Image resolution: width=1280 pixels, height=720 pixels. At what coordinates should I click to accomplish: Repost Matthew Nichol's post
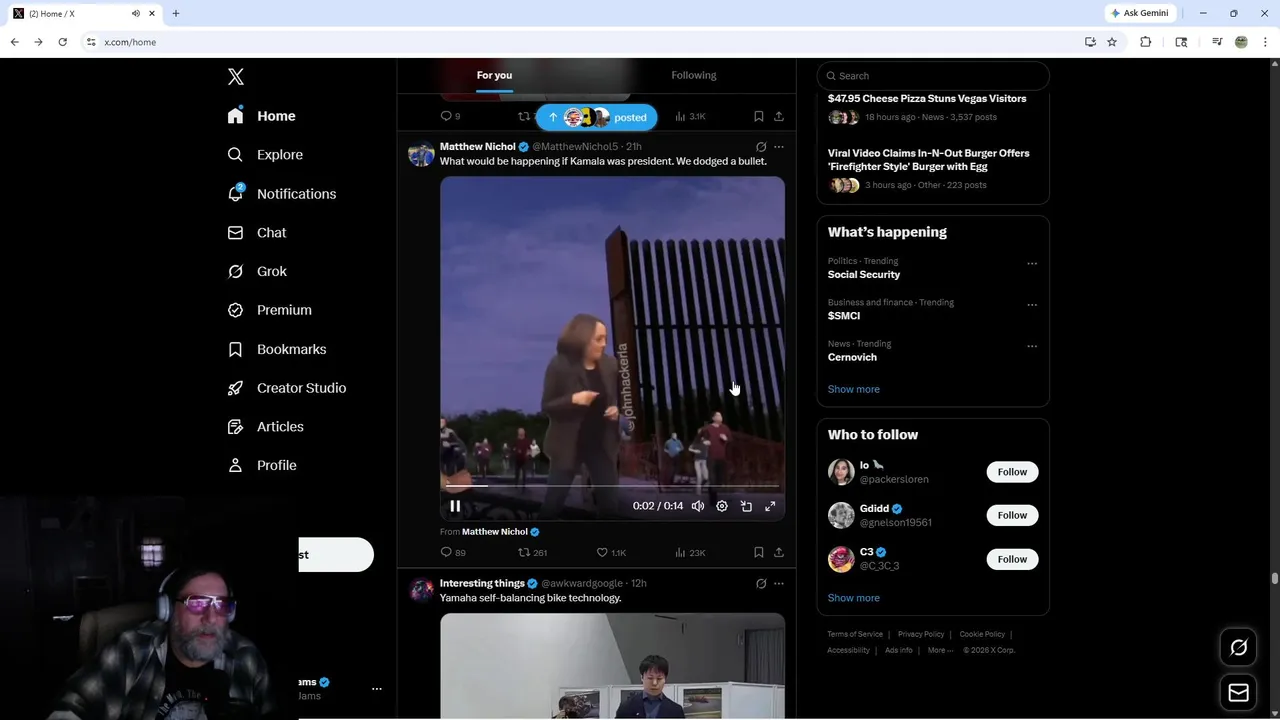pyautogui.click(x=532, y=552)
